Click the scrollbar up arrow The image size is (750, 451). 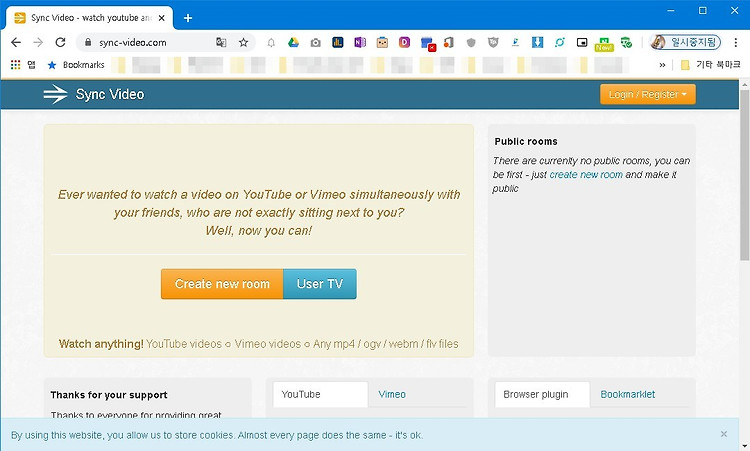[x=745, y=84]
